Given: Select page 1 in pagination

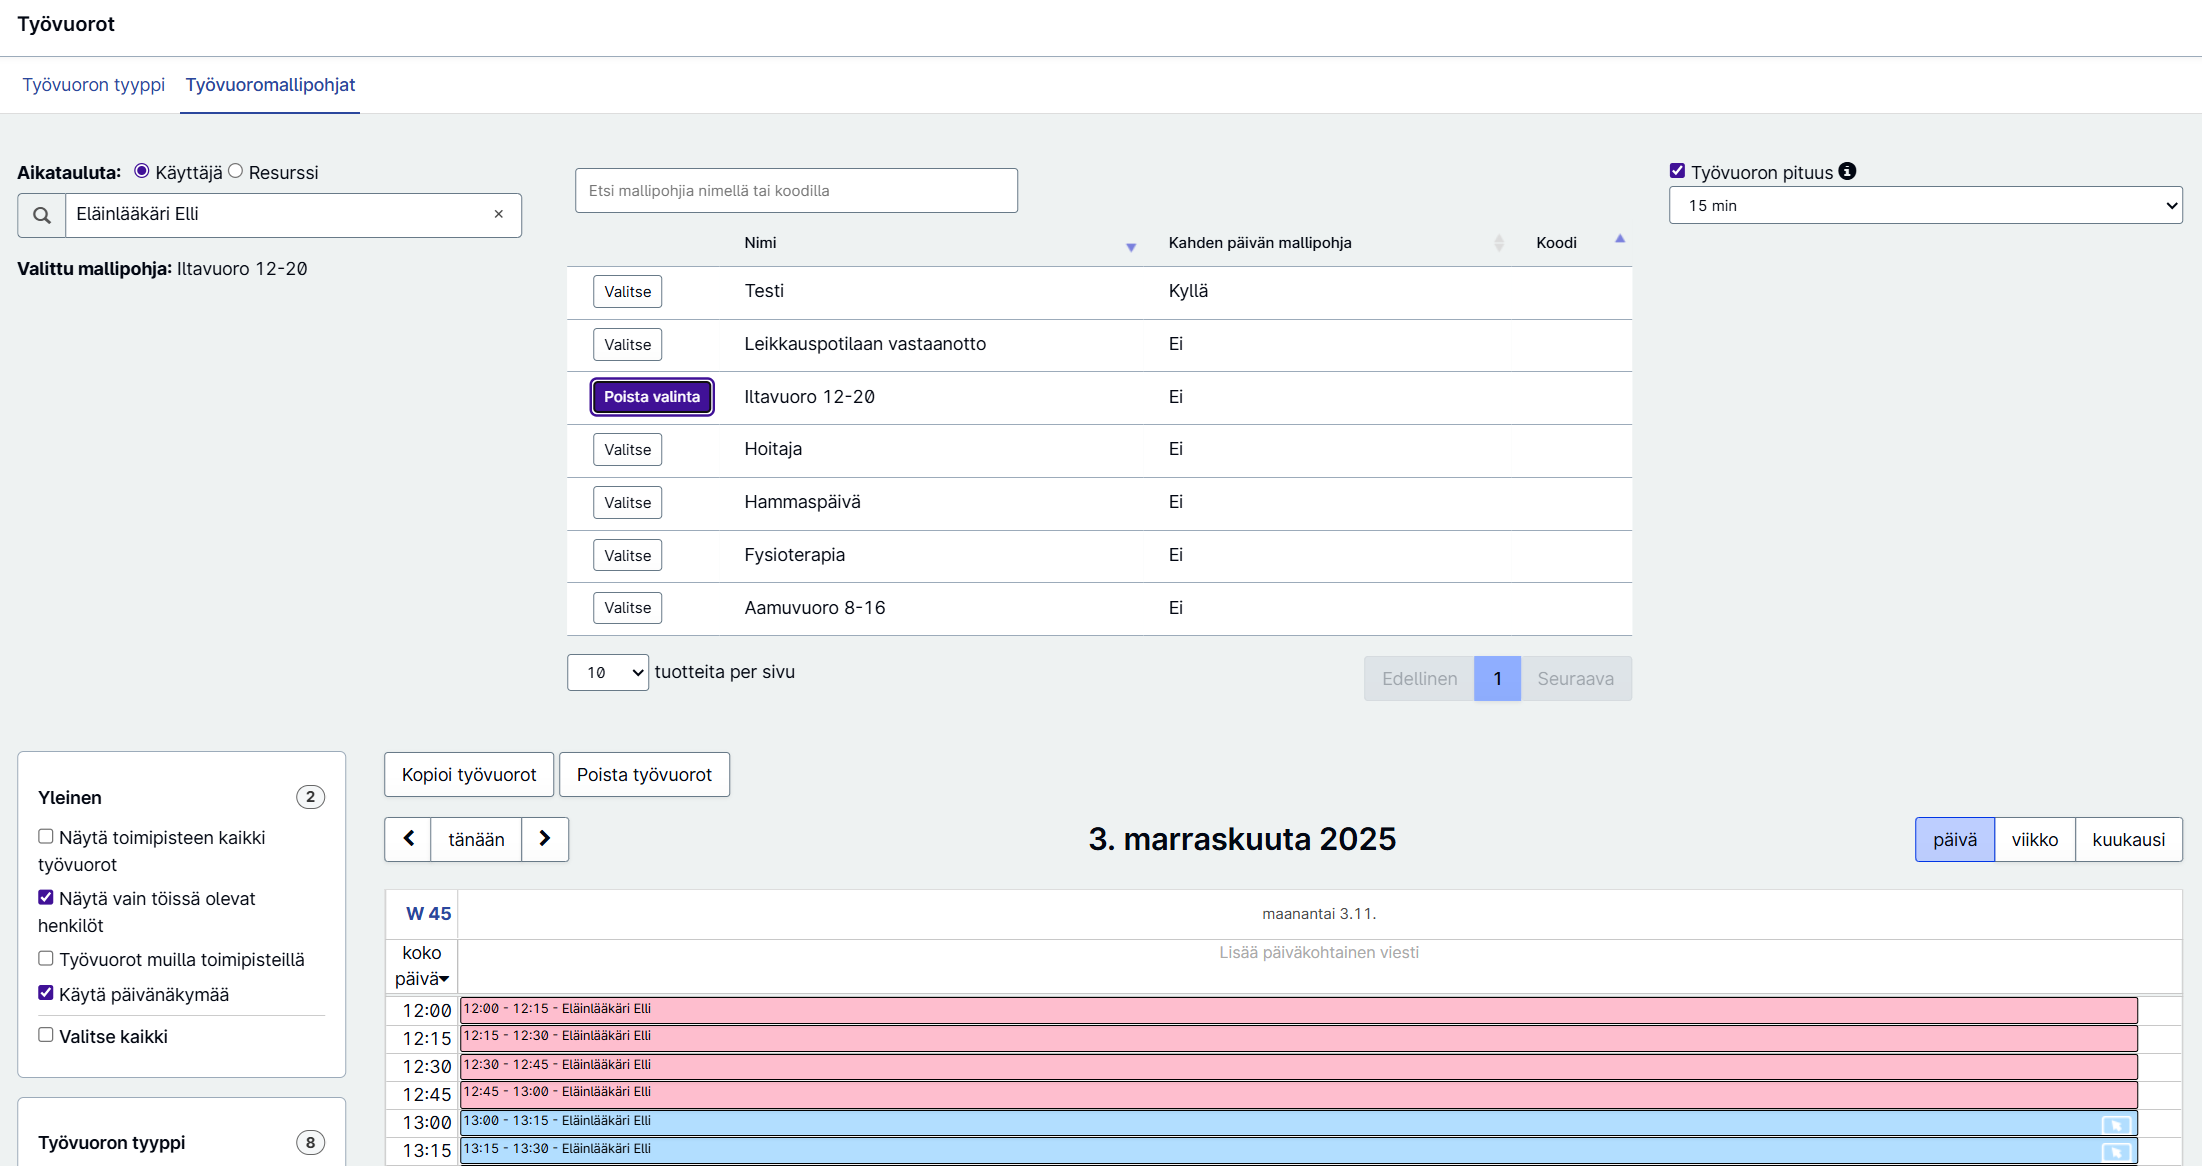Looking at the screenshot, I should [1497, 679].
